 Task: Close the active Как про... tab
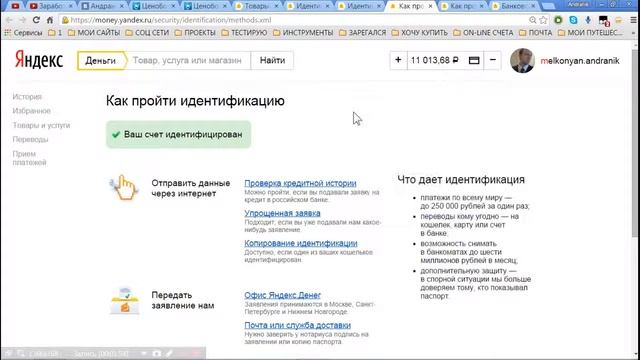click(x=430, y=6)
